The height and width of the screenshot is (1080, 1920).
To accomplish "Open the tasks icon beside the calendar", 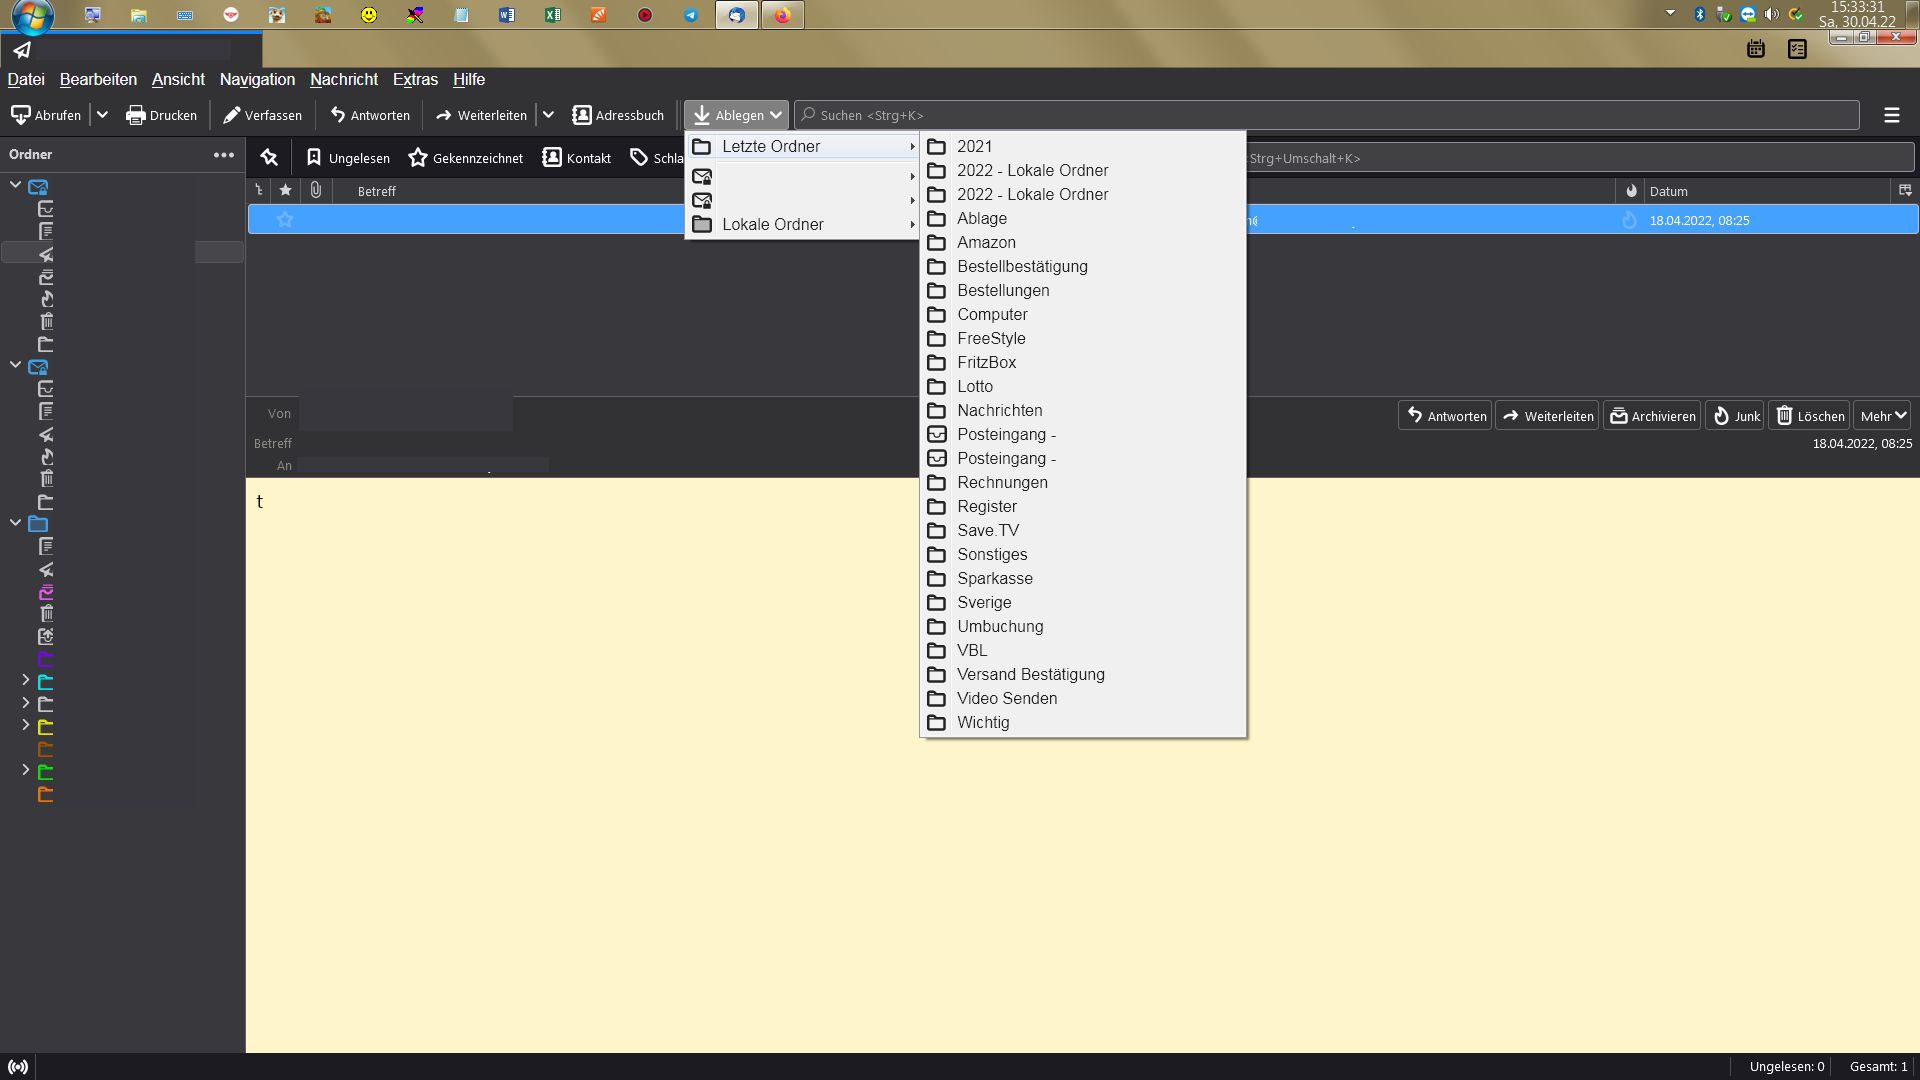I will (1797, 49).
